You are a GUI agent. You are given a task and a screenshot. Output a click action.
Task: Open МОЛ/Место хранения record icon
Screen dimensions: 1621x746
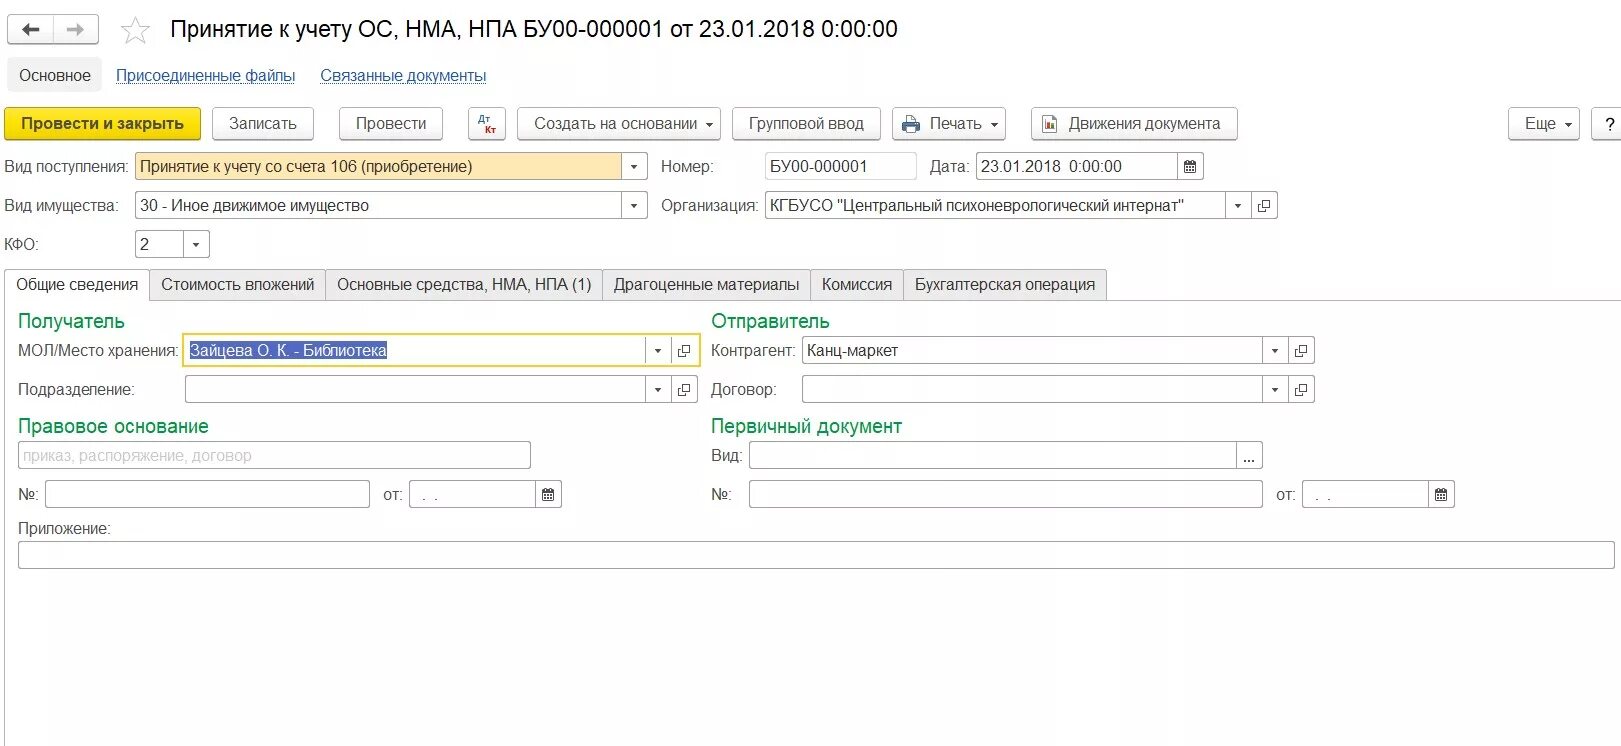[x=684, y=351]
